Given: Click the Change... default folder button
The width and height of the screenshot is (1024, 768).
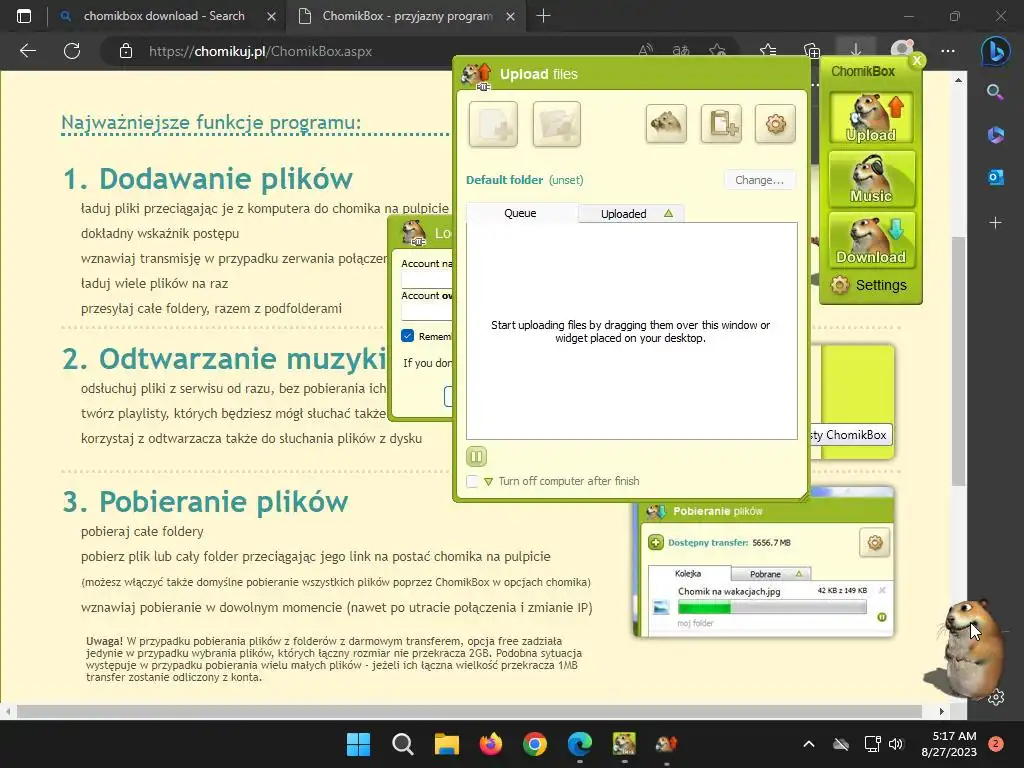Looking at the screenshot, I should 760,180.
